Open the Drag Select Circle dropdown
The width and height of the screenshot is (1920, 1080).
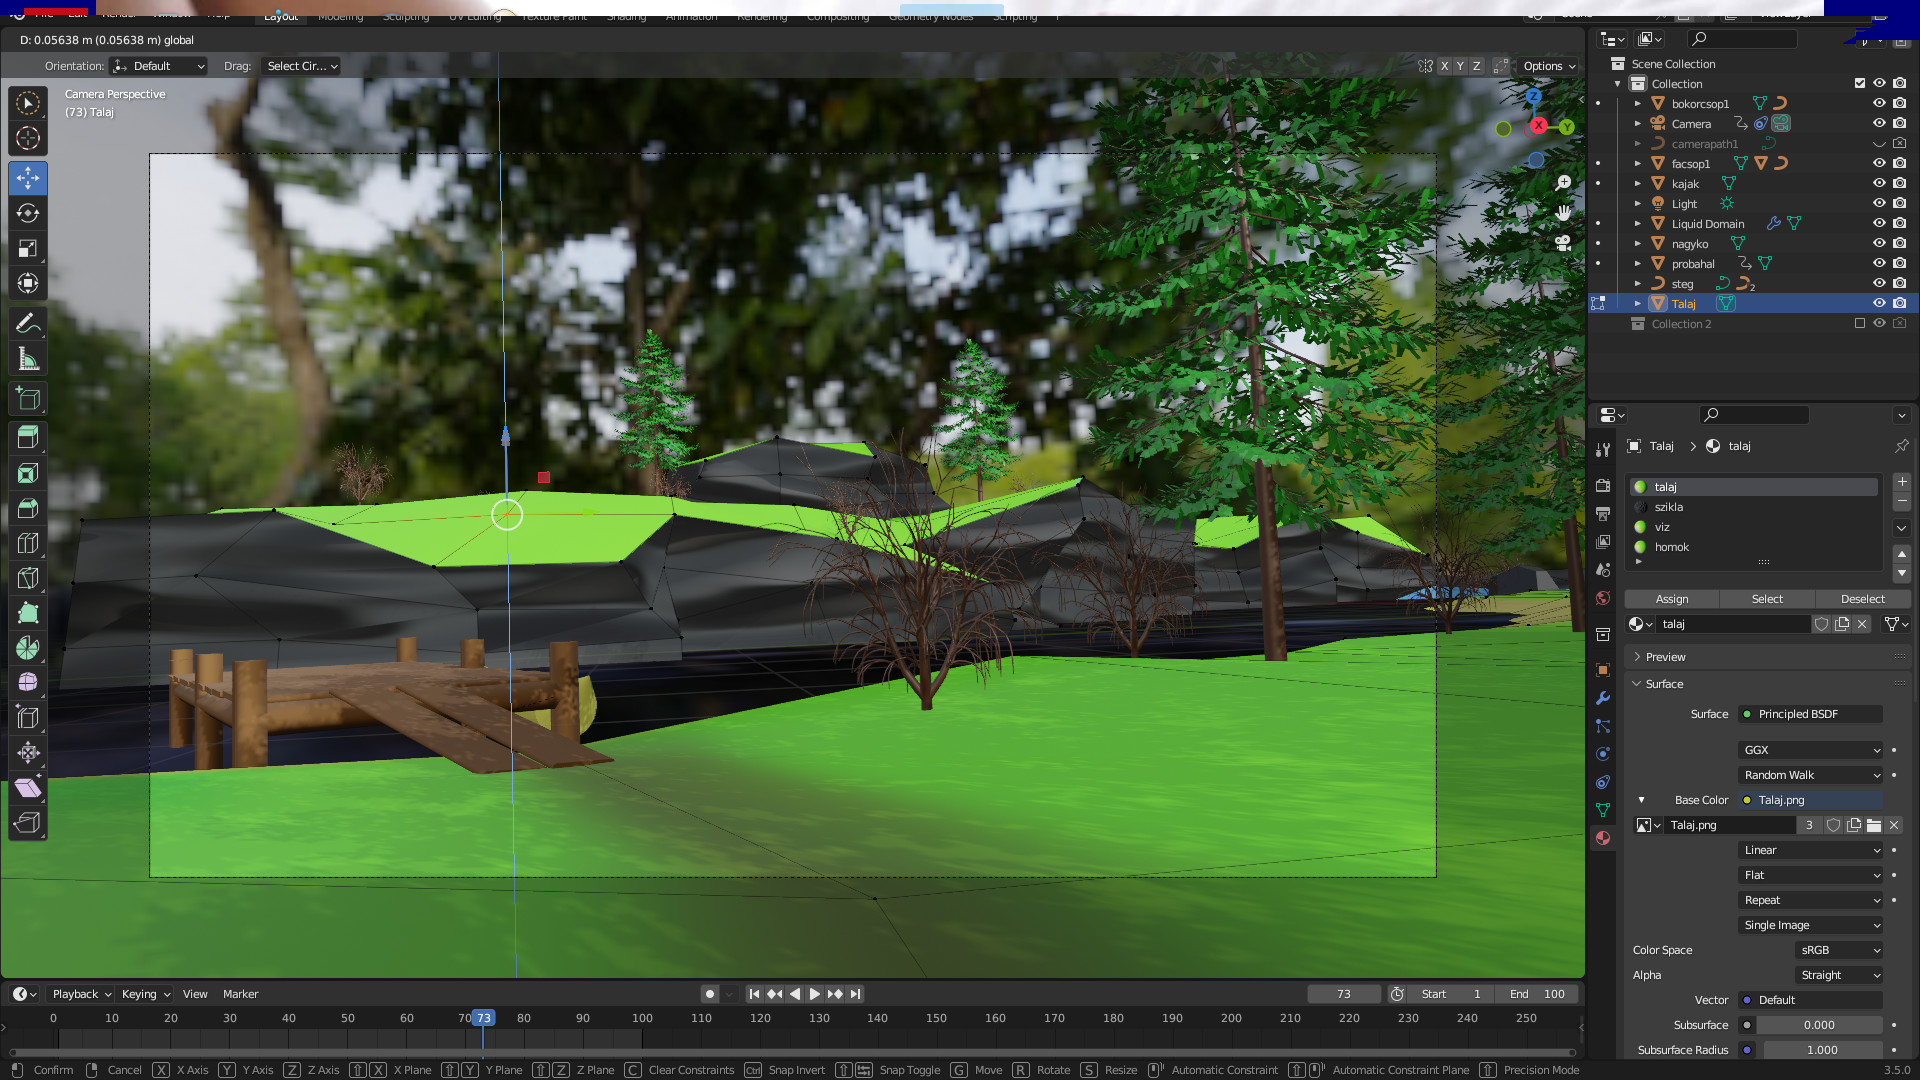click(x=301, y=66)
